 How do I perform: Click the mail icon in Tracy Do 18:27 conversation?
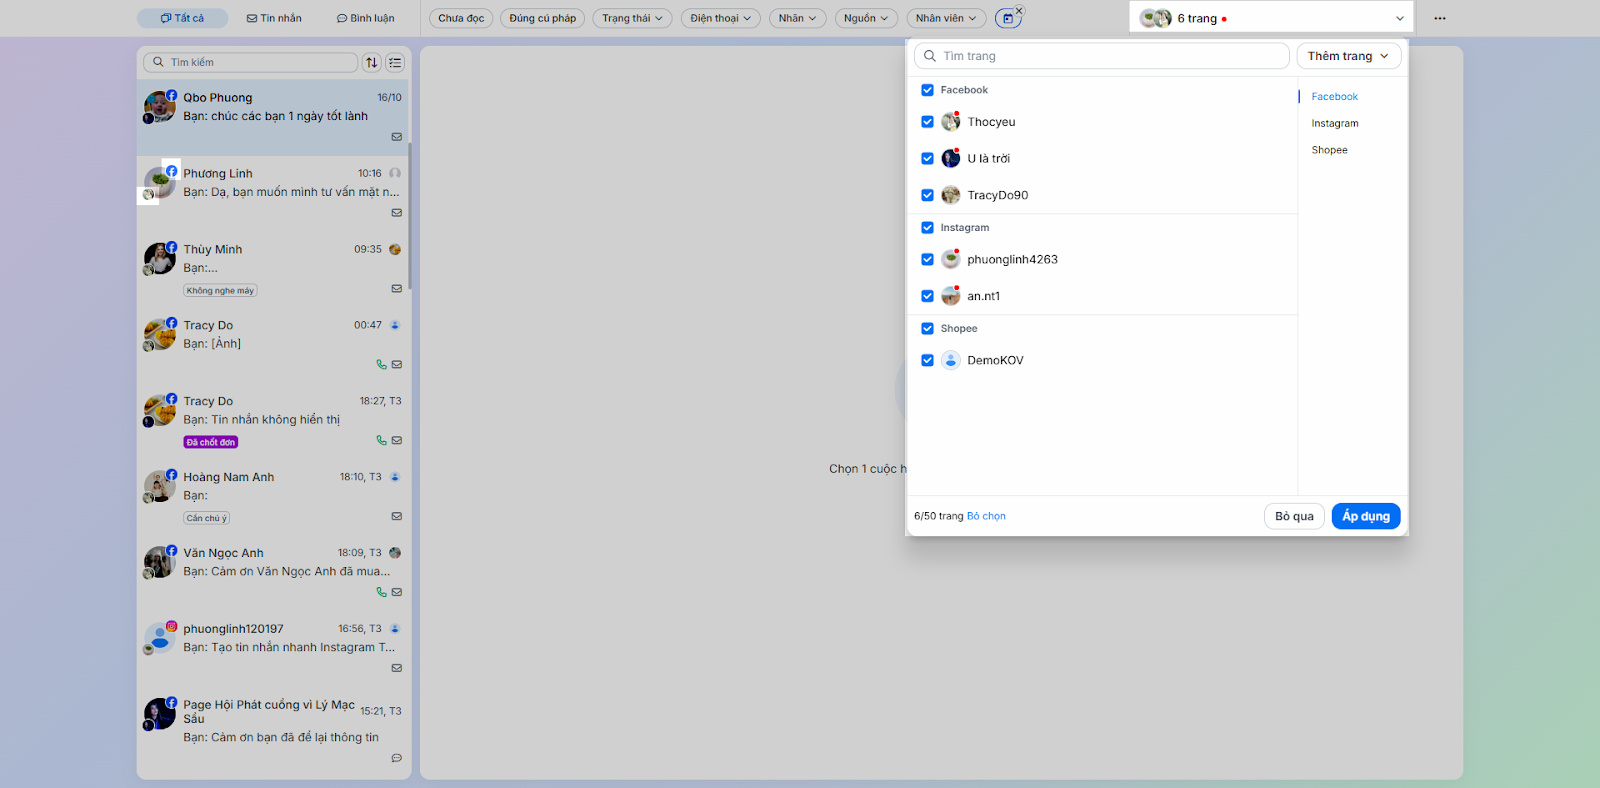point(397,441)
